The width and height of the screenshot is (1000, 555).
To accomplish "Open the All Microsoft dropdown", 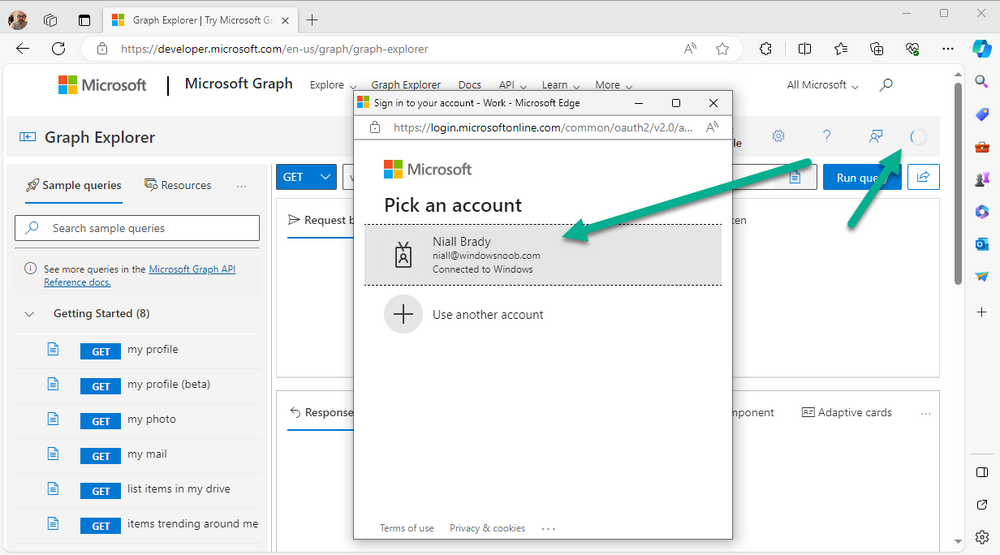I will (823, 85).
